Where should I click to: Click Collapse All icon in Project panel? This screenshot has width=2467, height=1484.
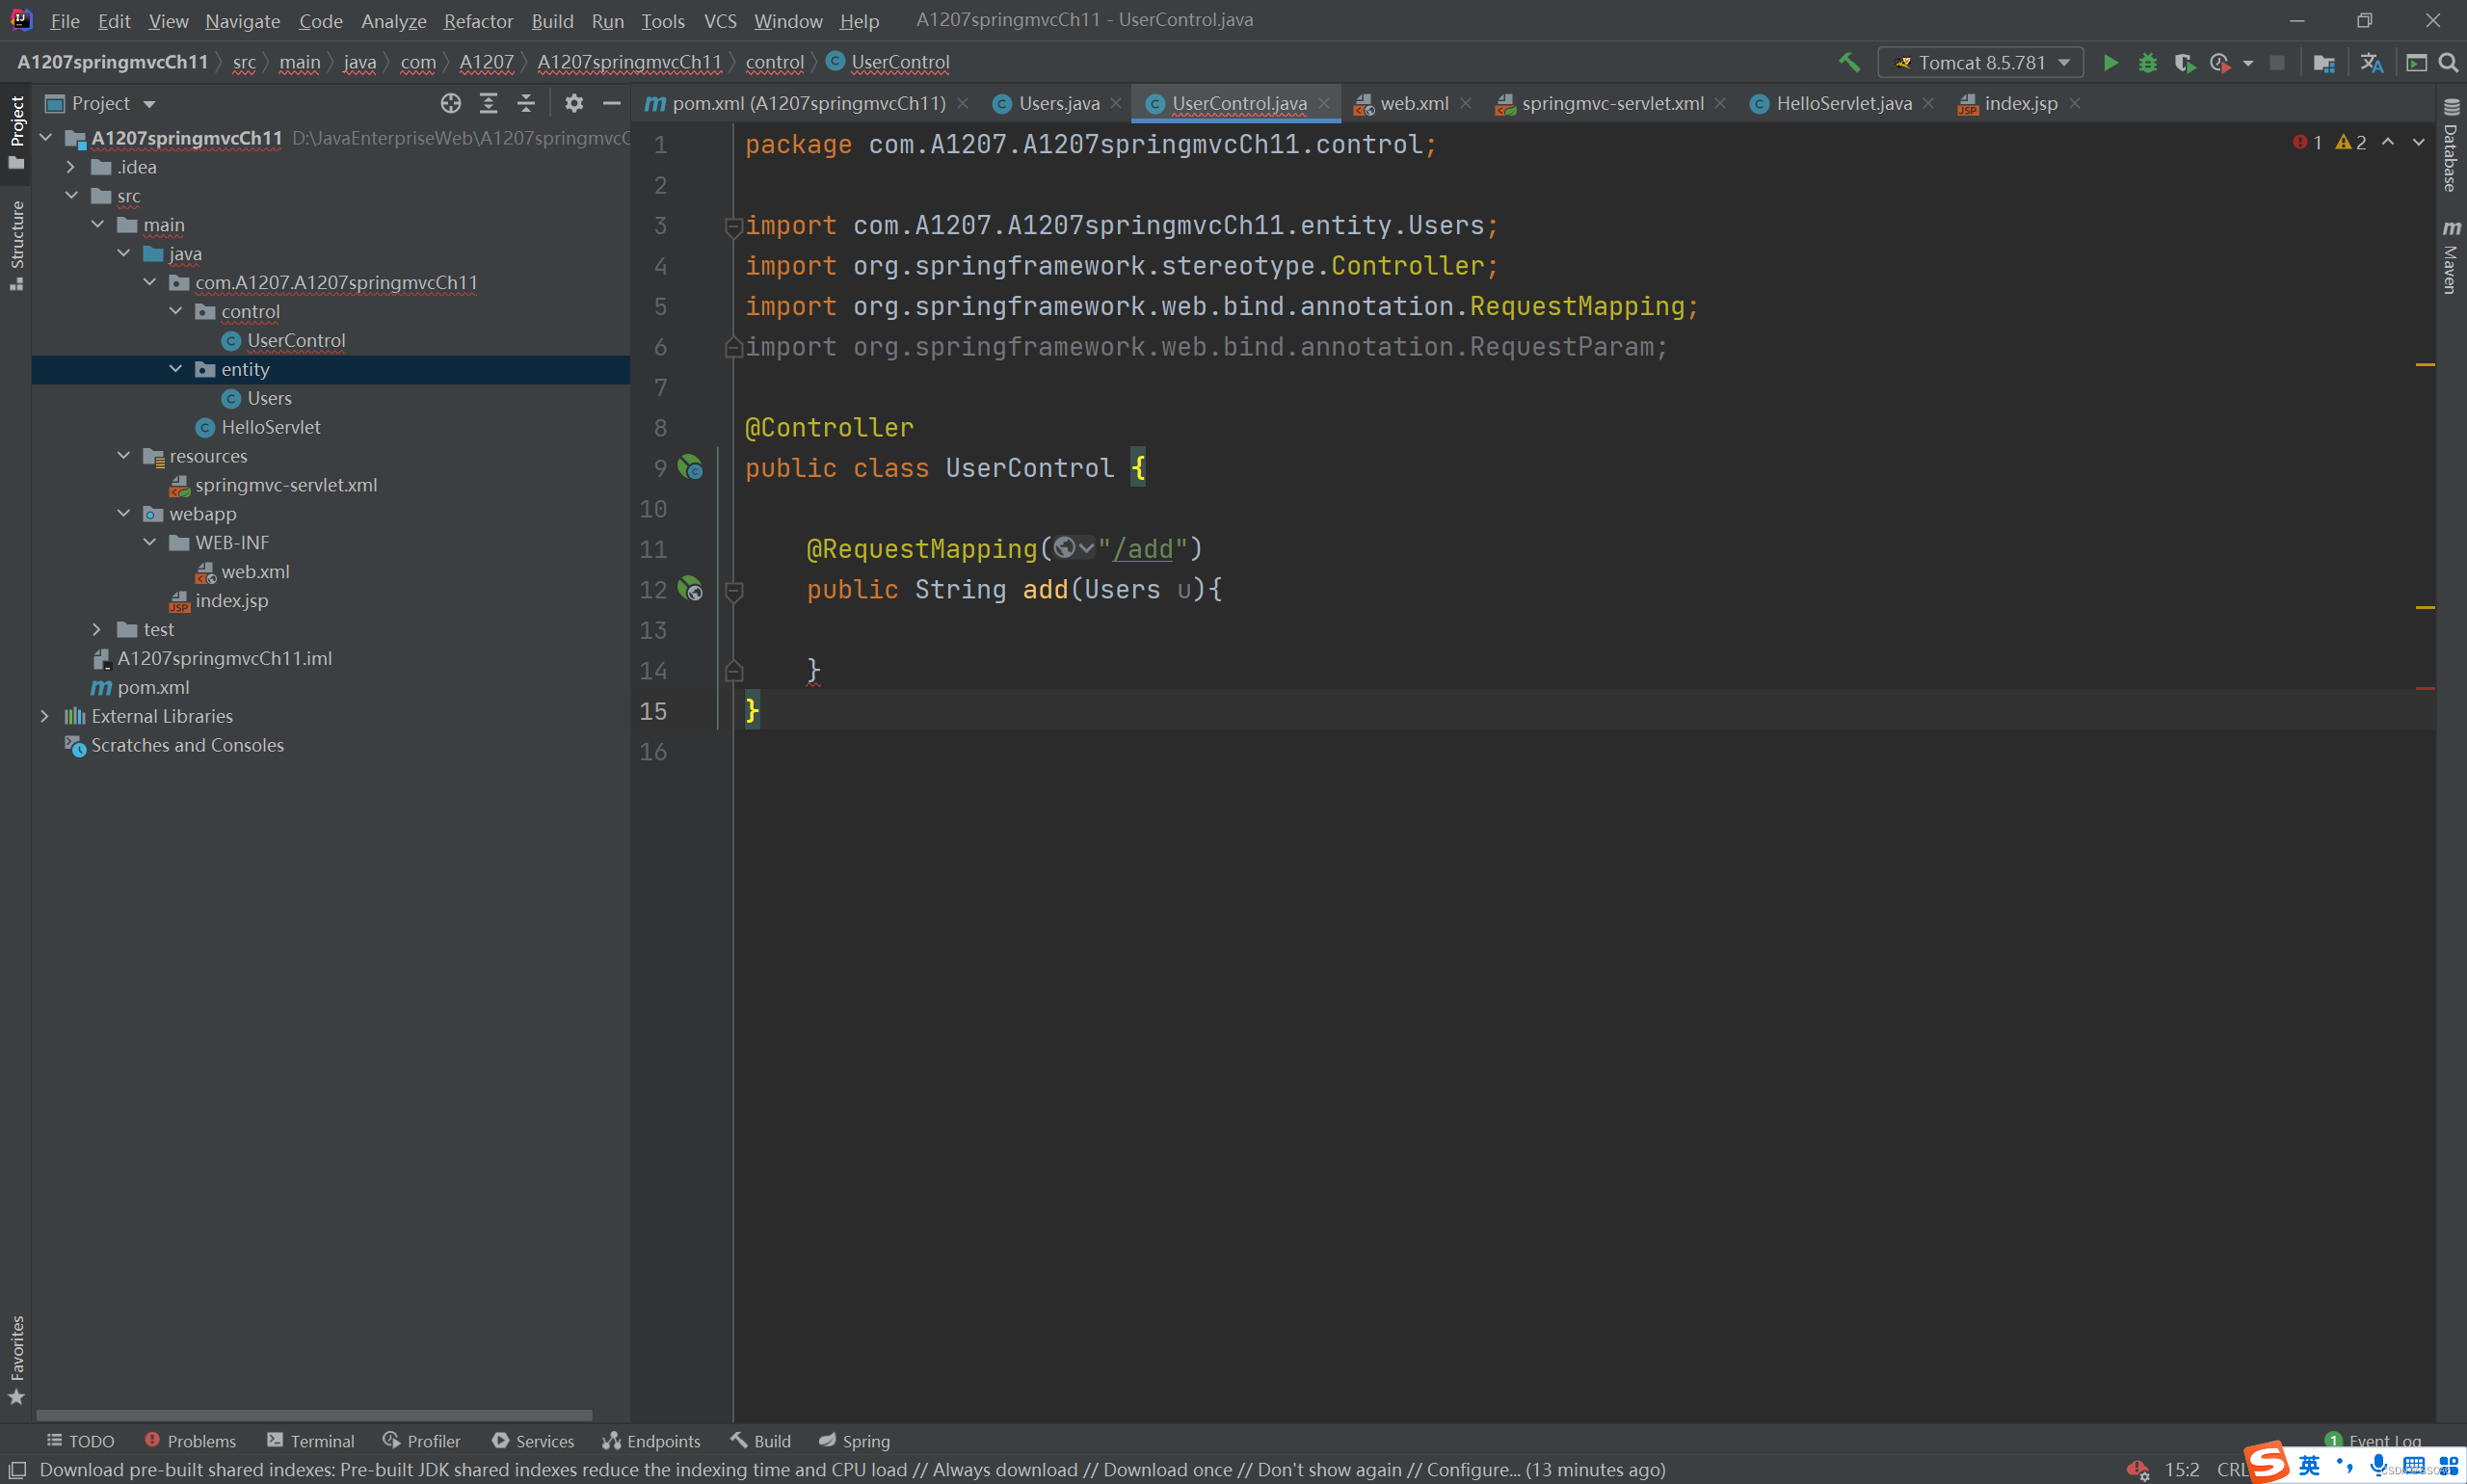click(x=526, y=103)
